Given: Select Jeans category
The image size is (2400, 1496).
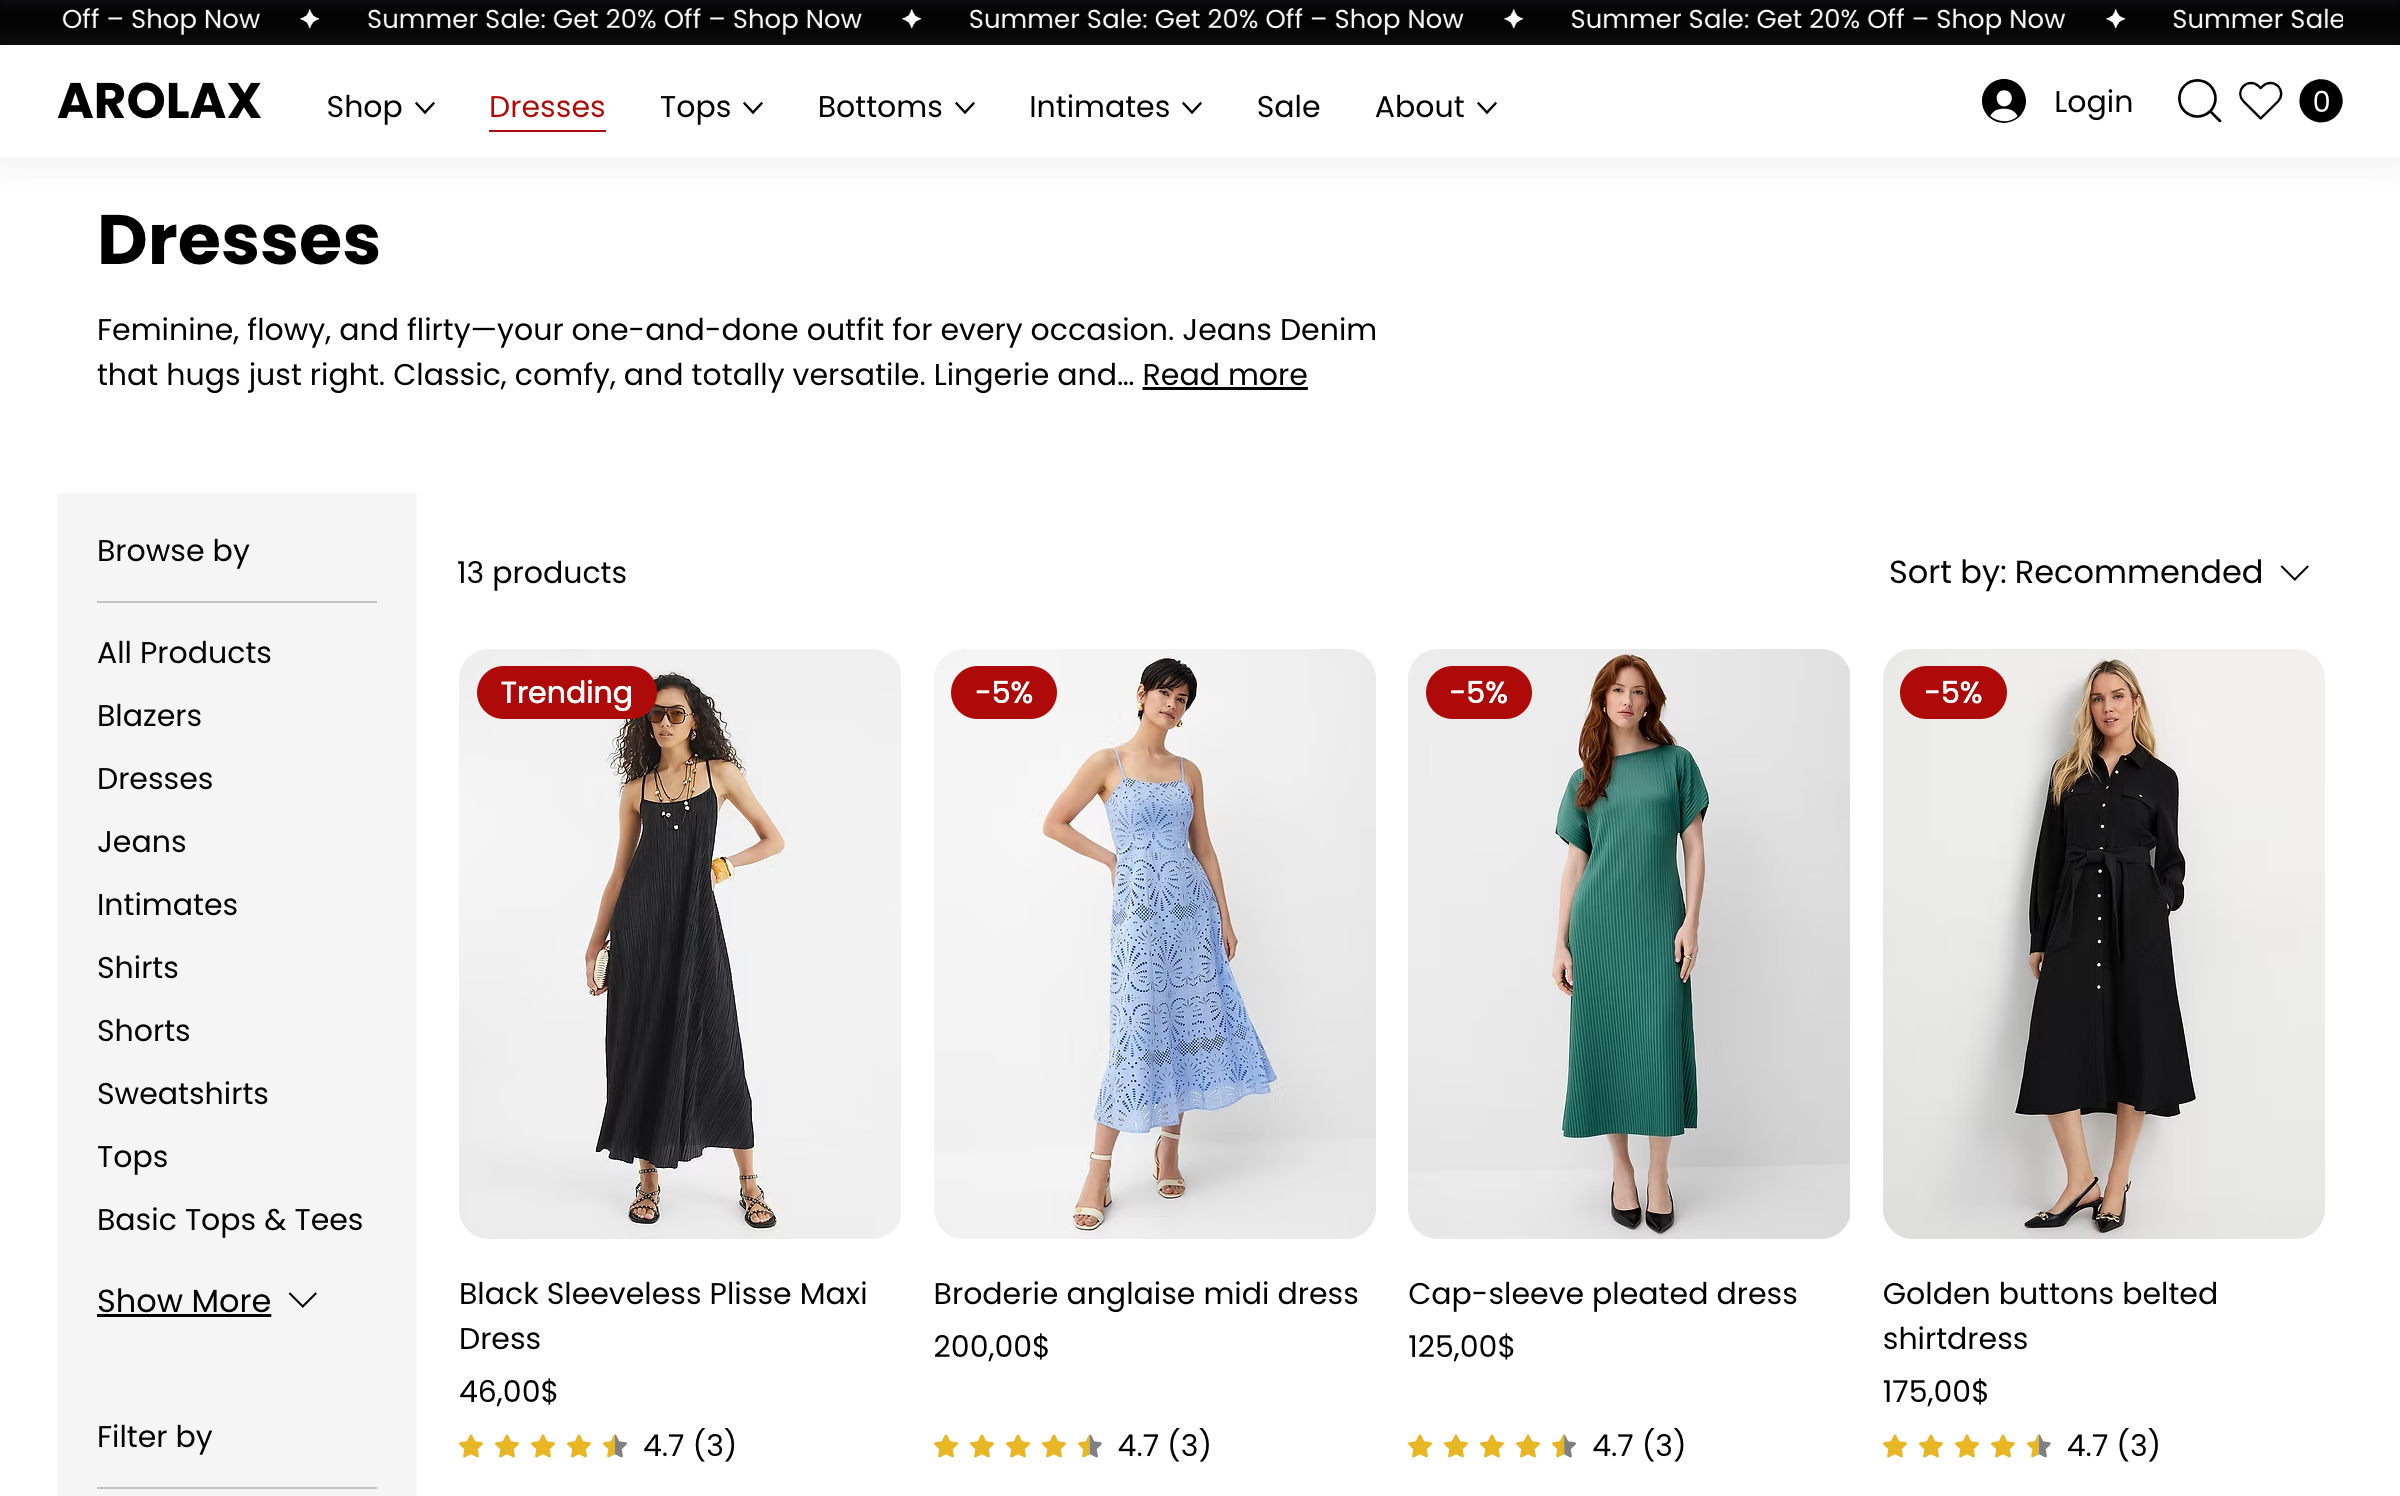Looking at the screenshot, I should [141, 841].
